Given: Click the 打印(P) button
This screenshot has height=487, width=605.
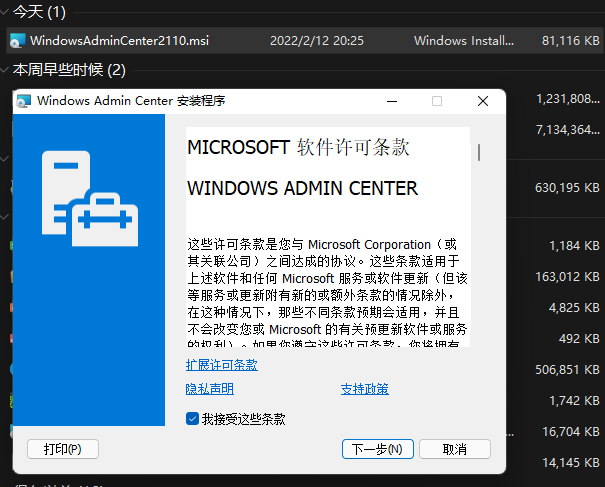Looking at the screenshot, I should pyautogui.click(x=63, y=449).
